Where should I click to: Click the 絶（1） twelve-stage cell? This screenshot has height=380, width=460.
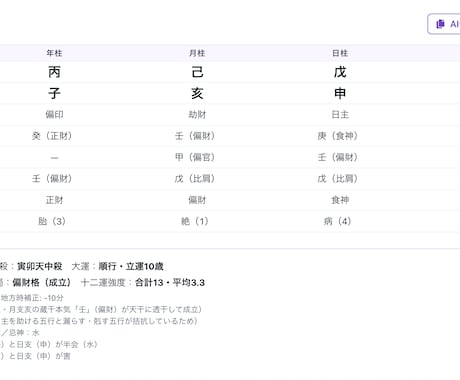(x=195, y=221)
